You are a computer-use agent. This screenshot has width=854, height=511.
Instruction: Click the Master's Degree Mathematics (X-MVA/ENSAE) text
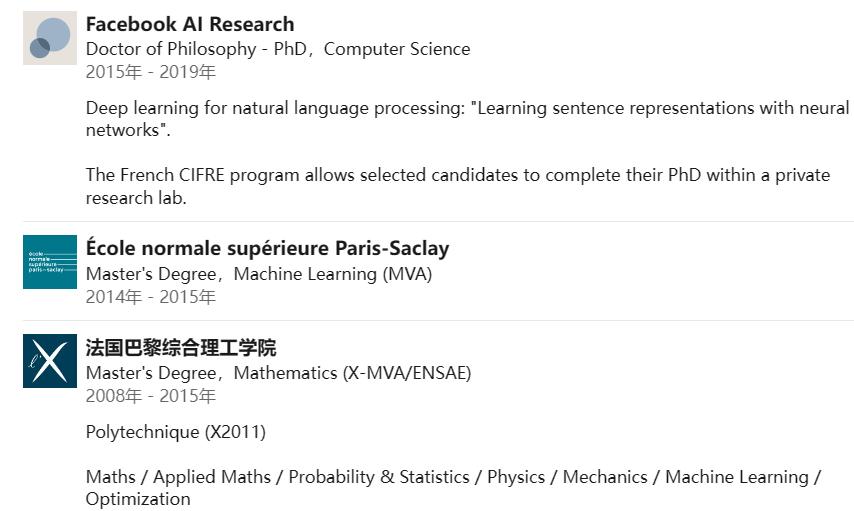tap(278, 373)
